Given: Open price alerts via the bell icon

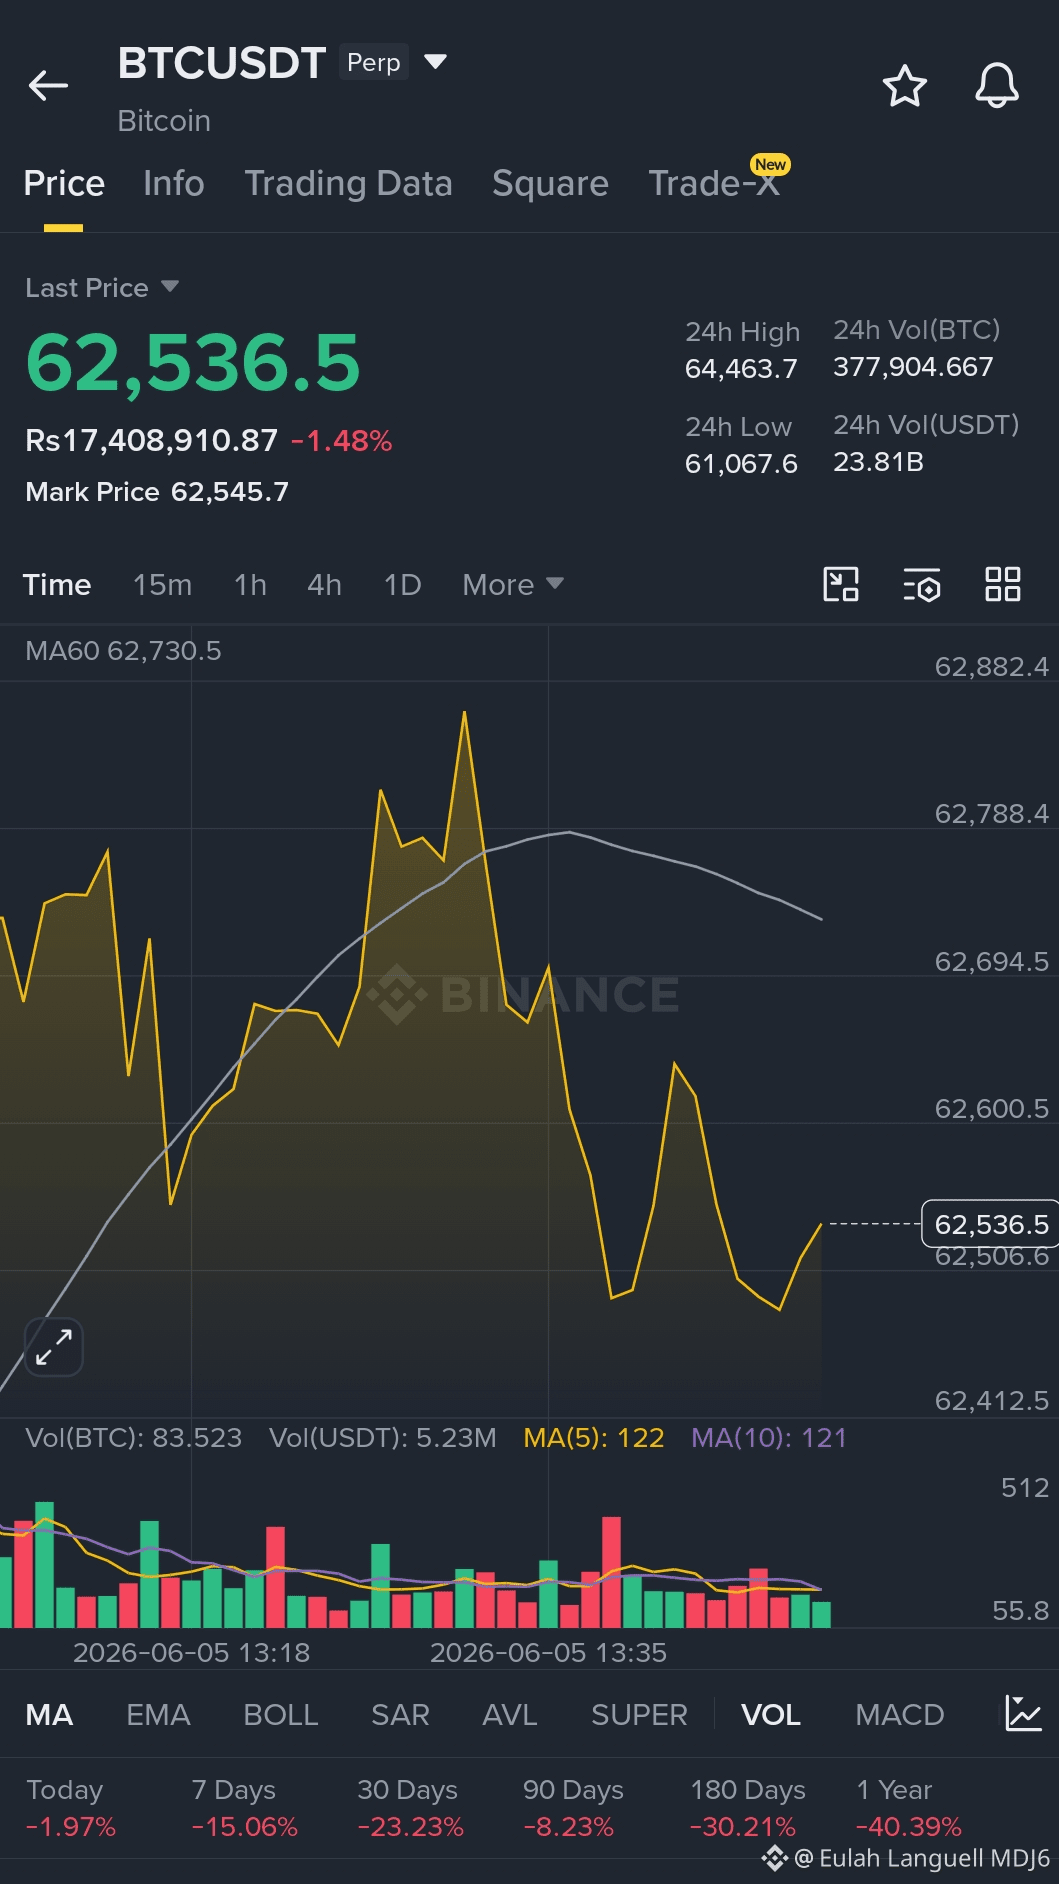Looking at the screenshot, I should (997, 86).
